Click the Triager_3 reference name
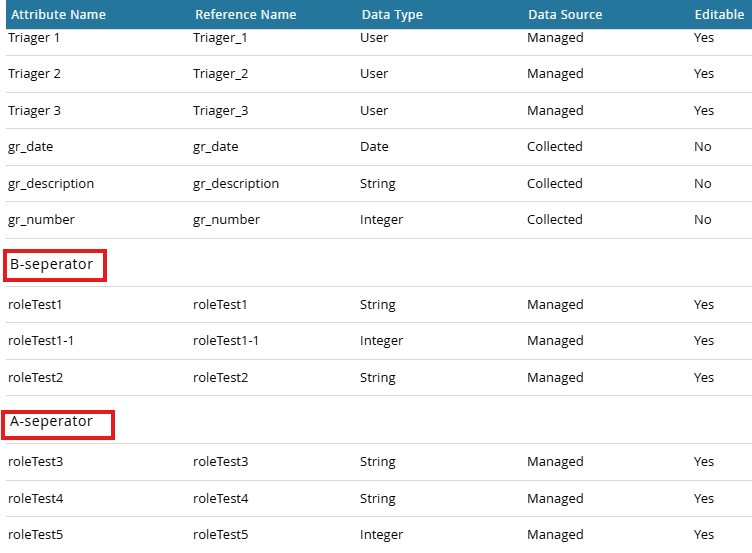 (220, 111)
